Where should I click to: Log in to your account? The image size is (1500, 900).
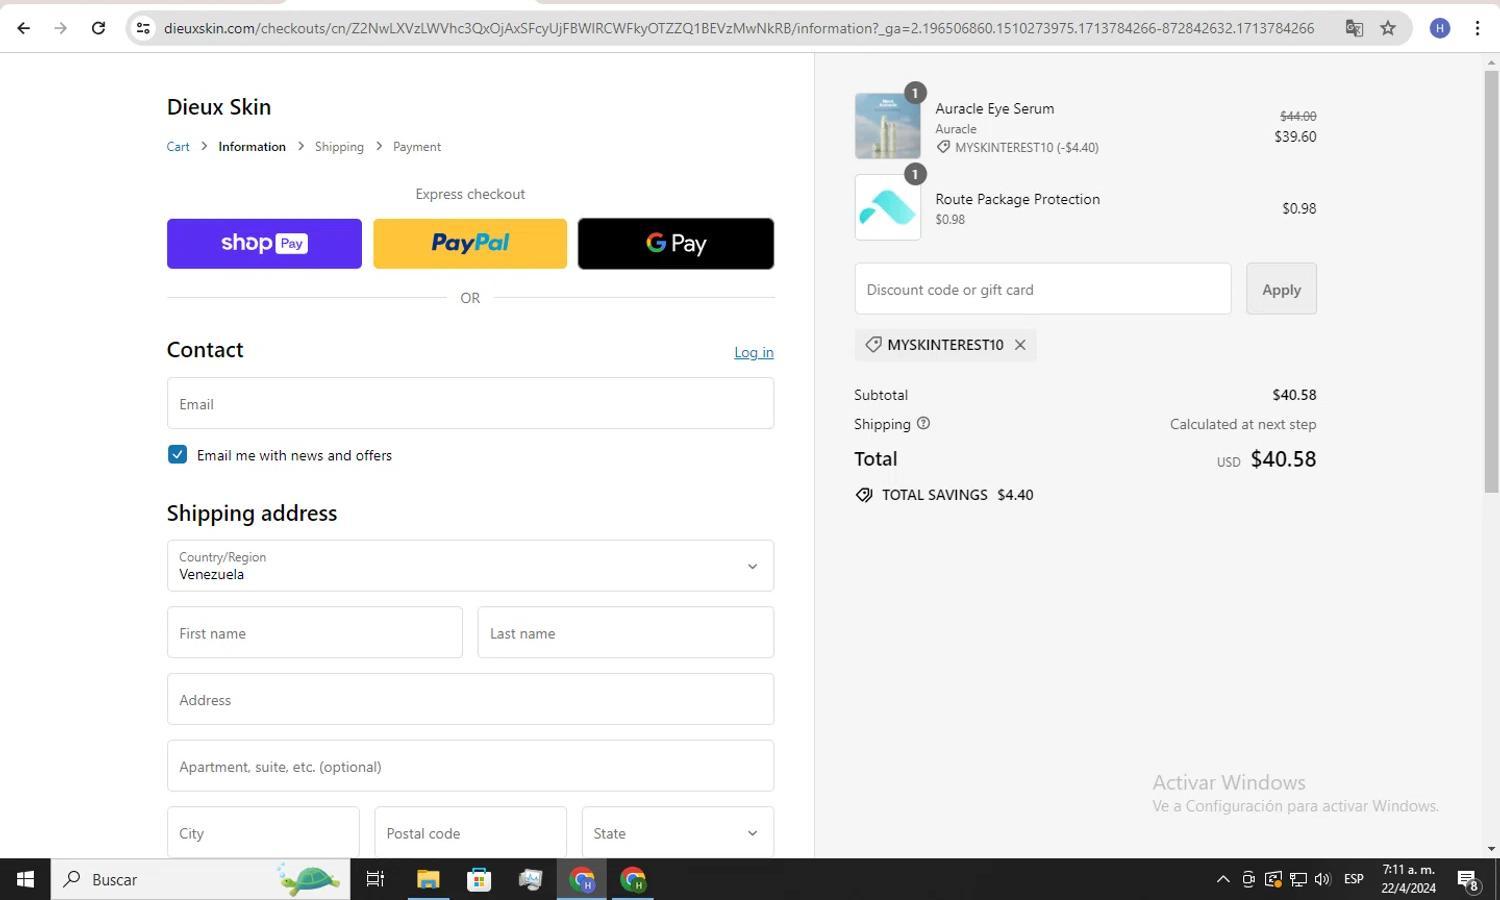click(753, 352)
